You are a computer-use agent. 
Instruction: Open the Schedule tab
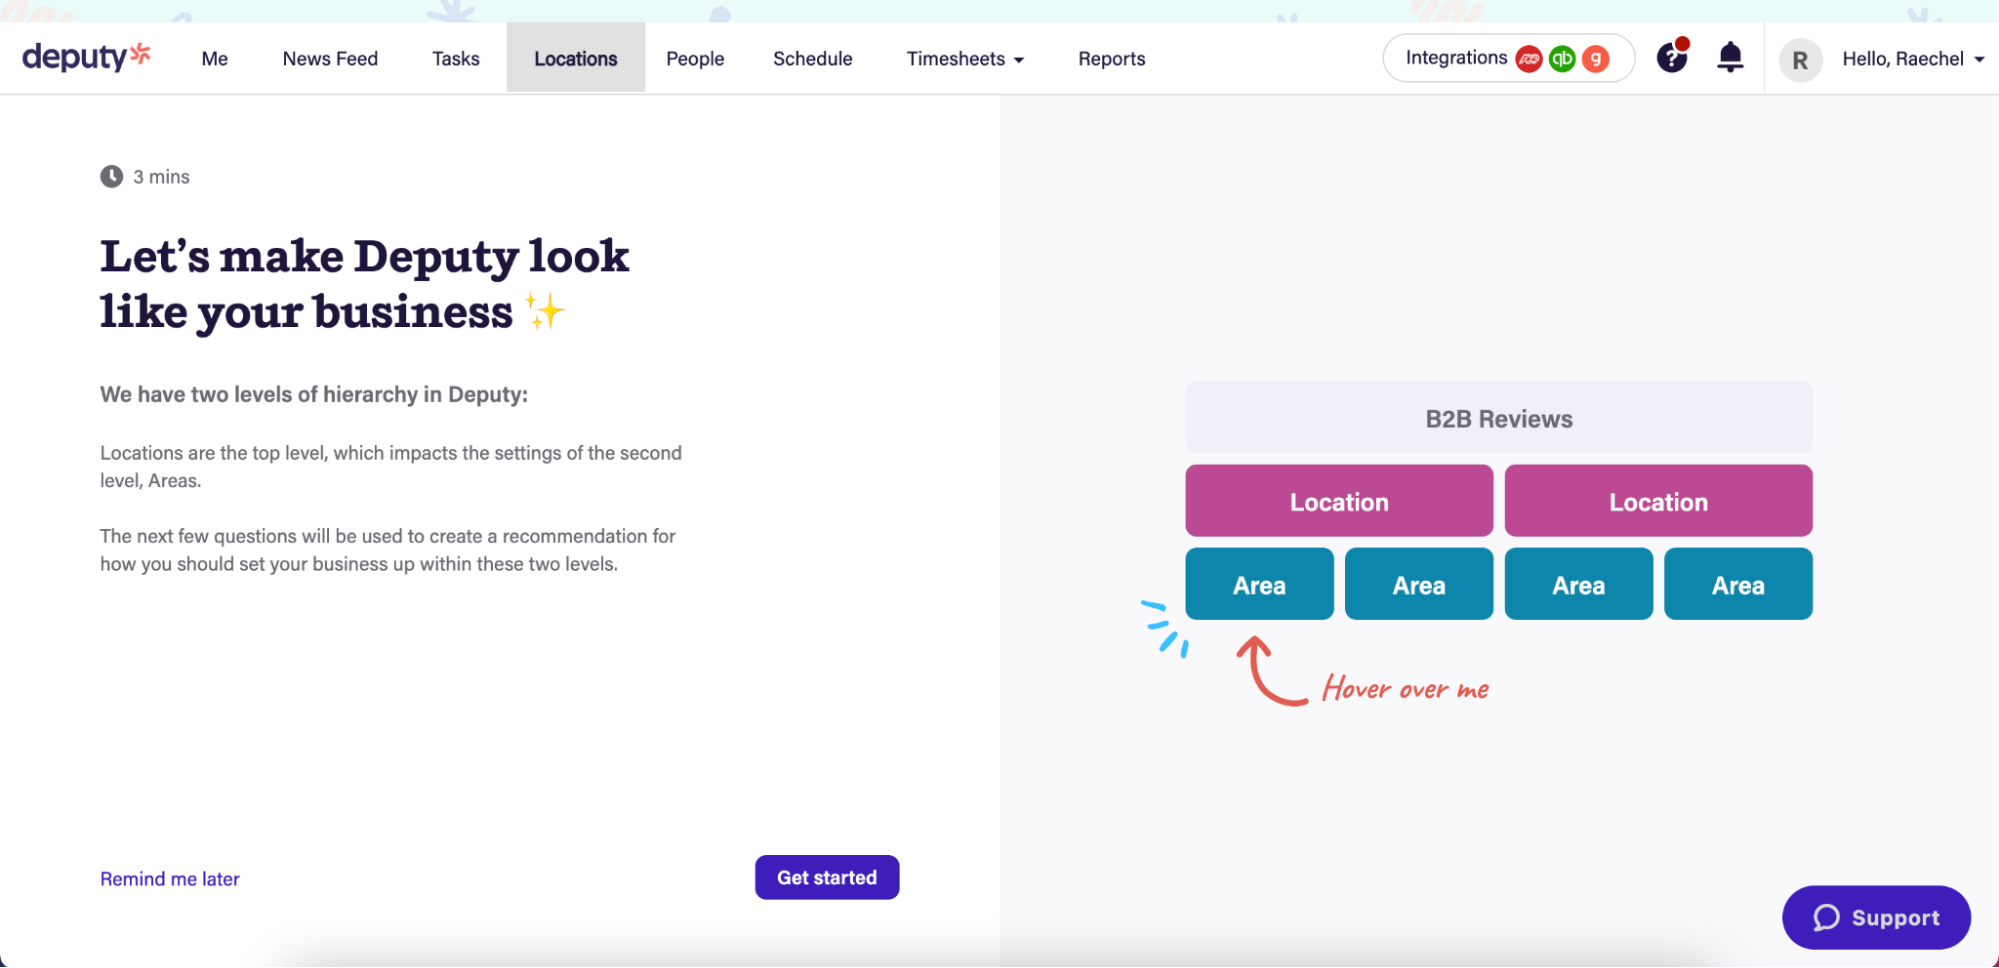tap(812, 59)
